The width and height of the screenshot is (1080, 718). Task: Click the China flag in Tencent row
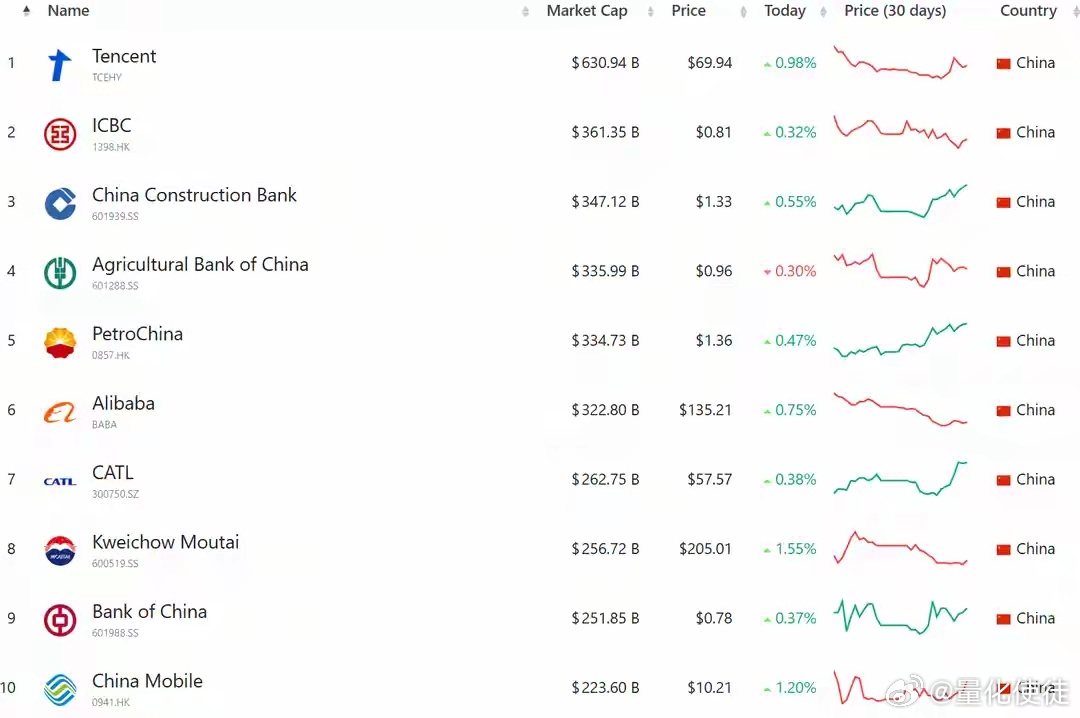point(1003,64)
